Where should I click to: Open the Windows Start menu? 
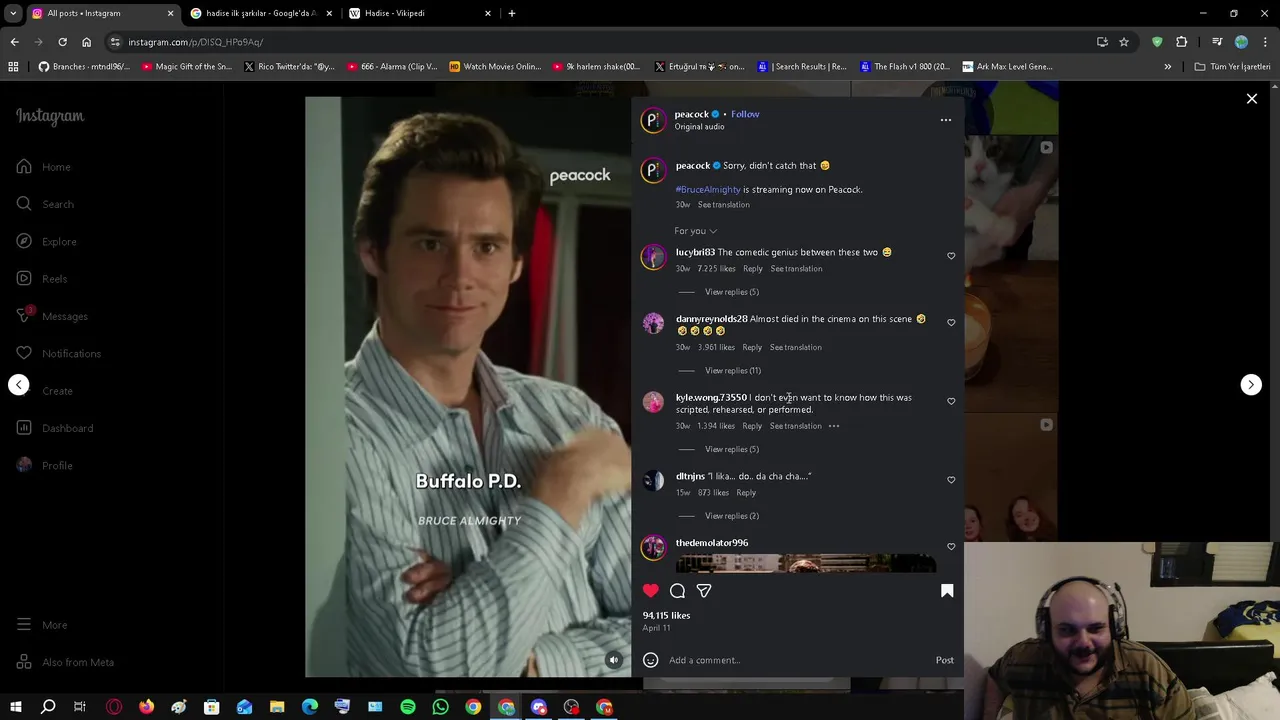click(15, 707)
